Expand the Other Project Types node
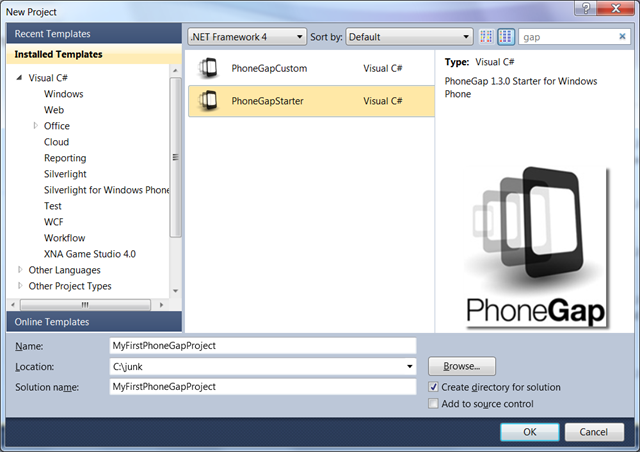640x452 pixels. point(20,285)
